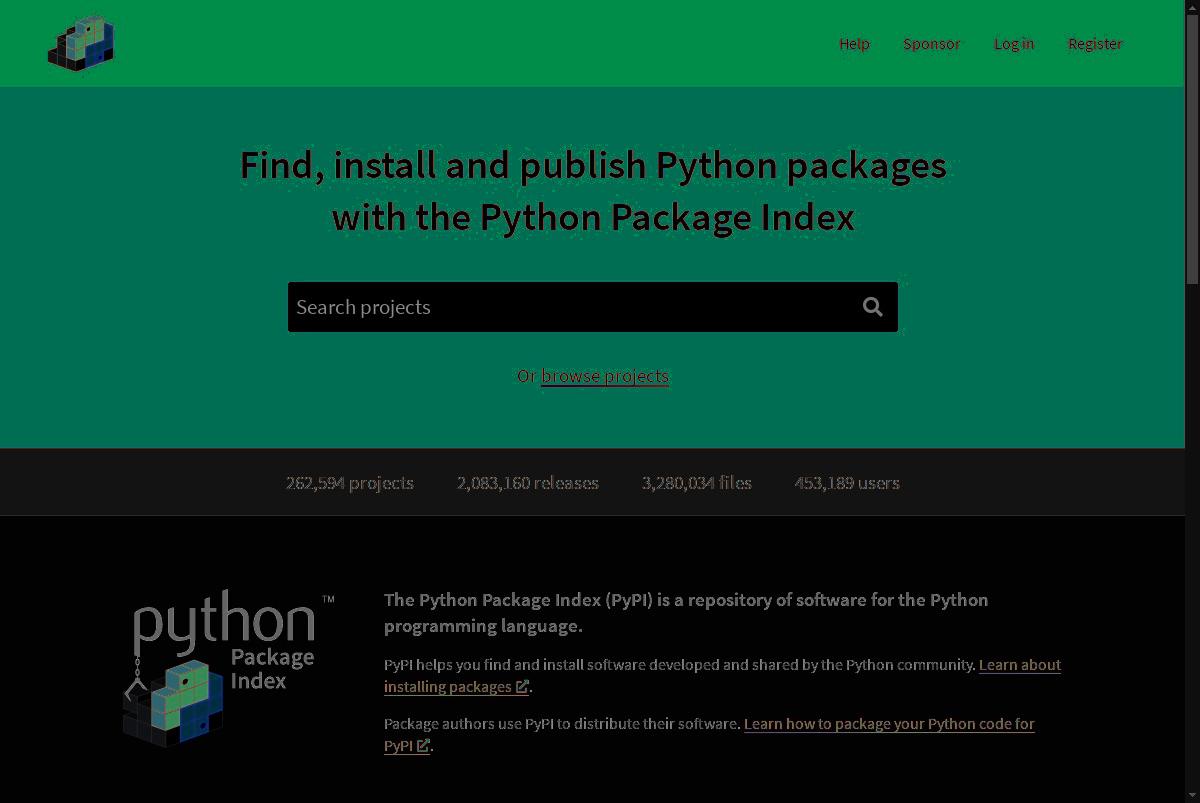The height and width of the screenshot is (803, 1200).
Task: Go to Log in
Action: (x=1014, y=43)
